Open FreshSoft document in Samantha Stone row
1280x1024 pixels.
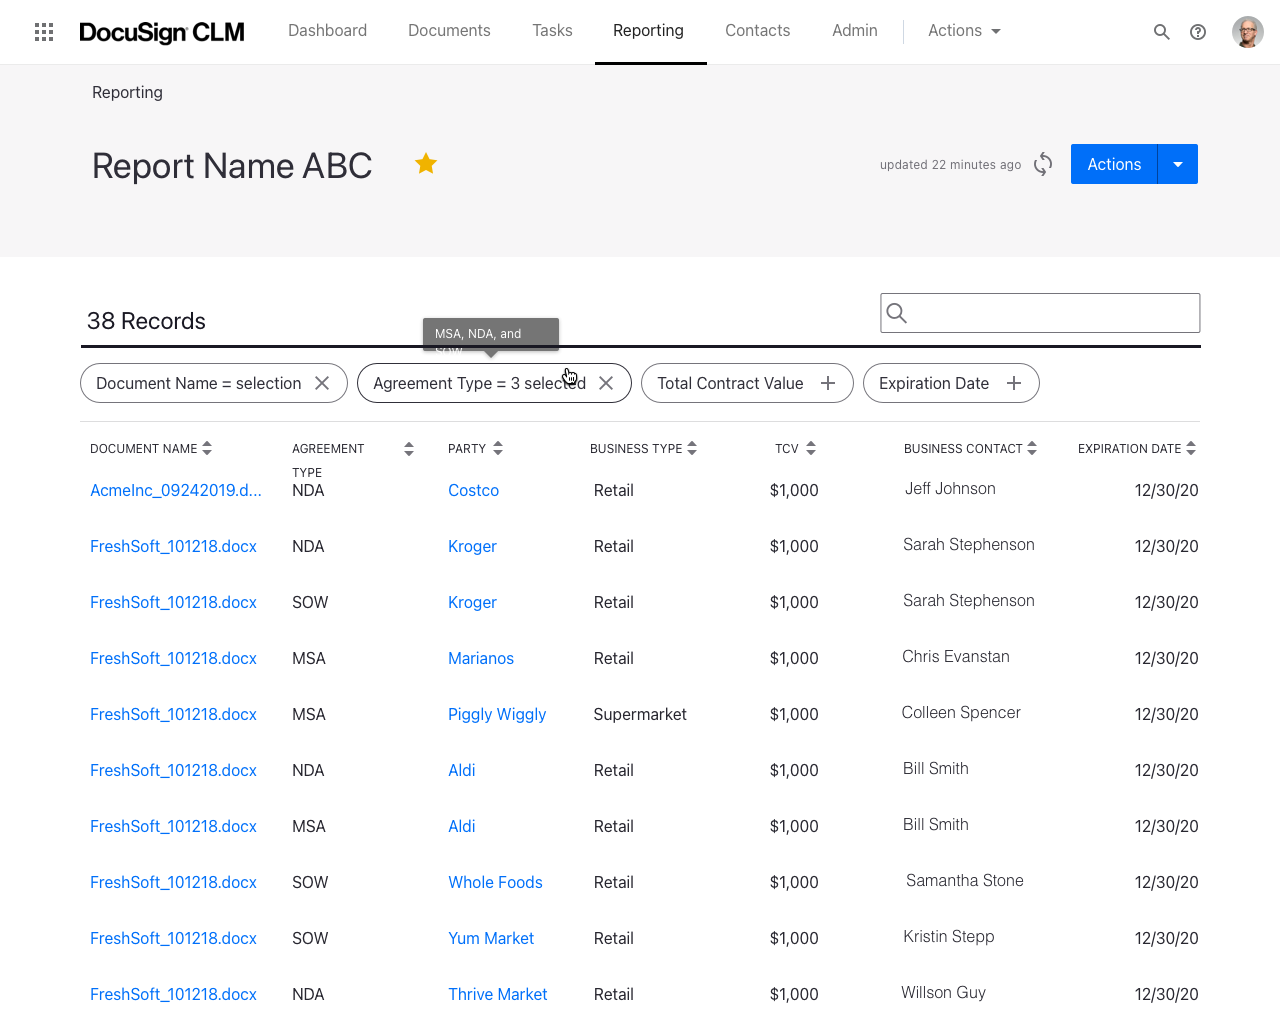[173, 882]
